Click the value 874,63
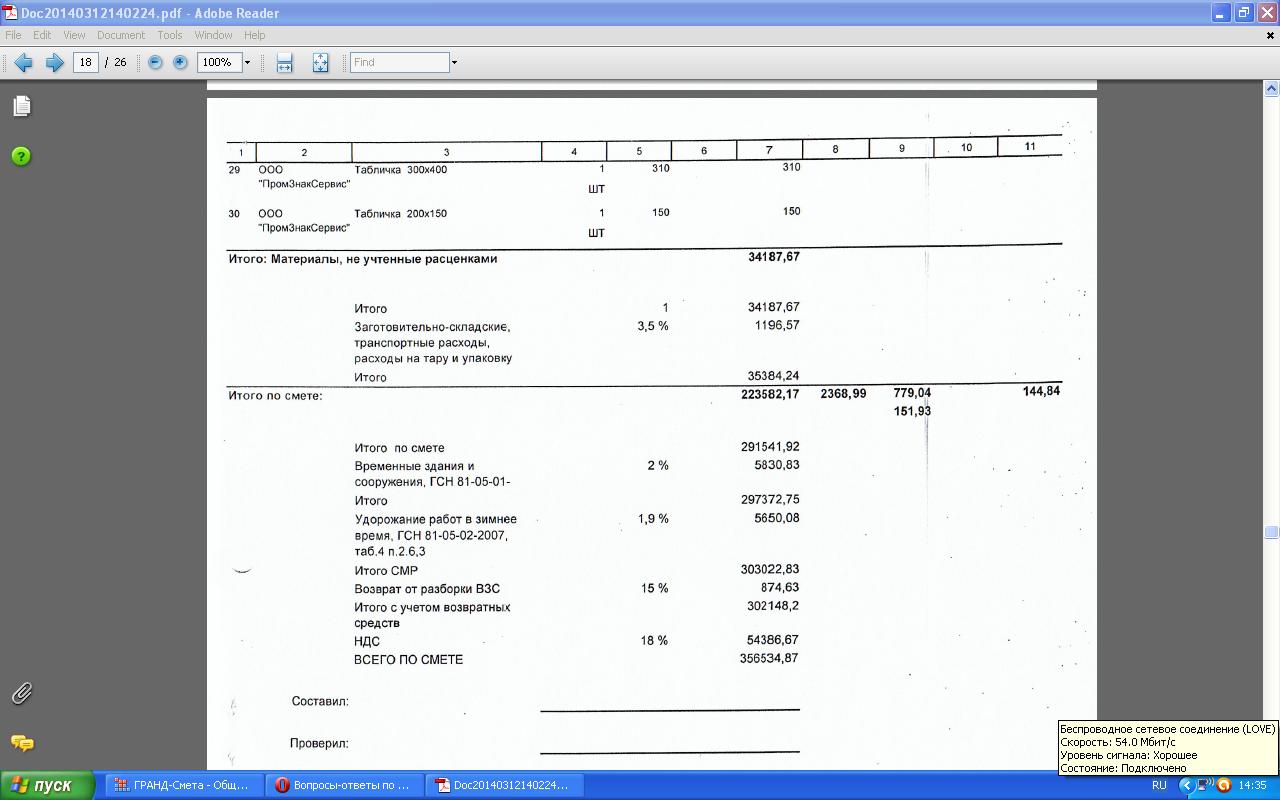 click(780, 587)
